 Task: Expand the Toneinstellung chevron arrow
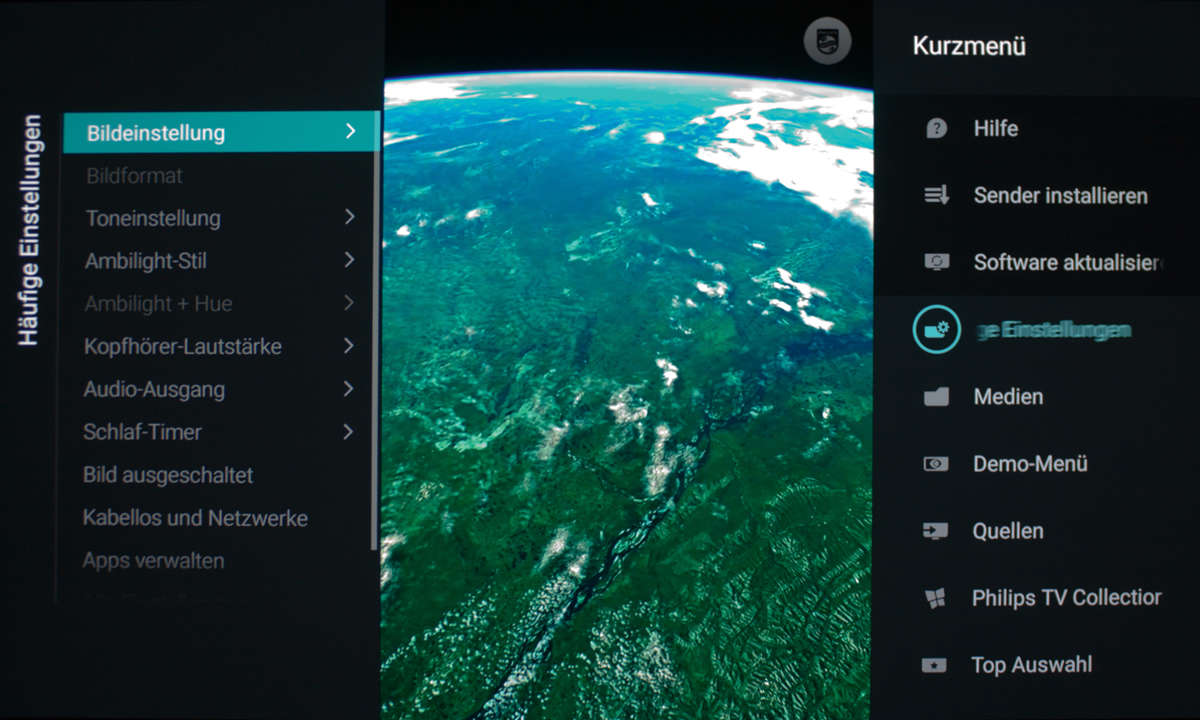point(349,217)
